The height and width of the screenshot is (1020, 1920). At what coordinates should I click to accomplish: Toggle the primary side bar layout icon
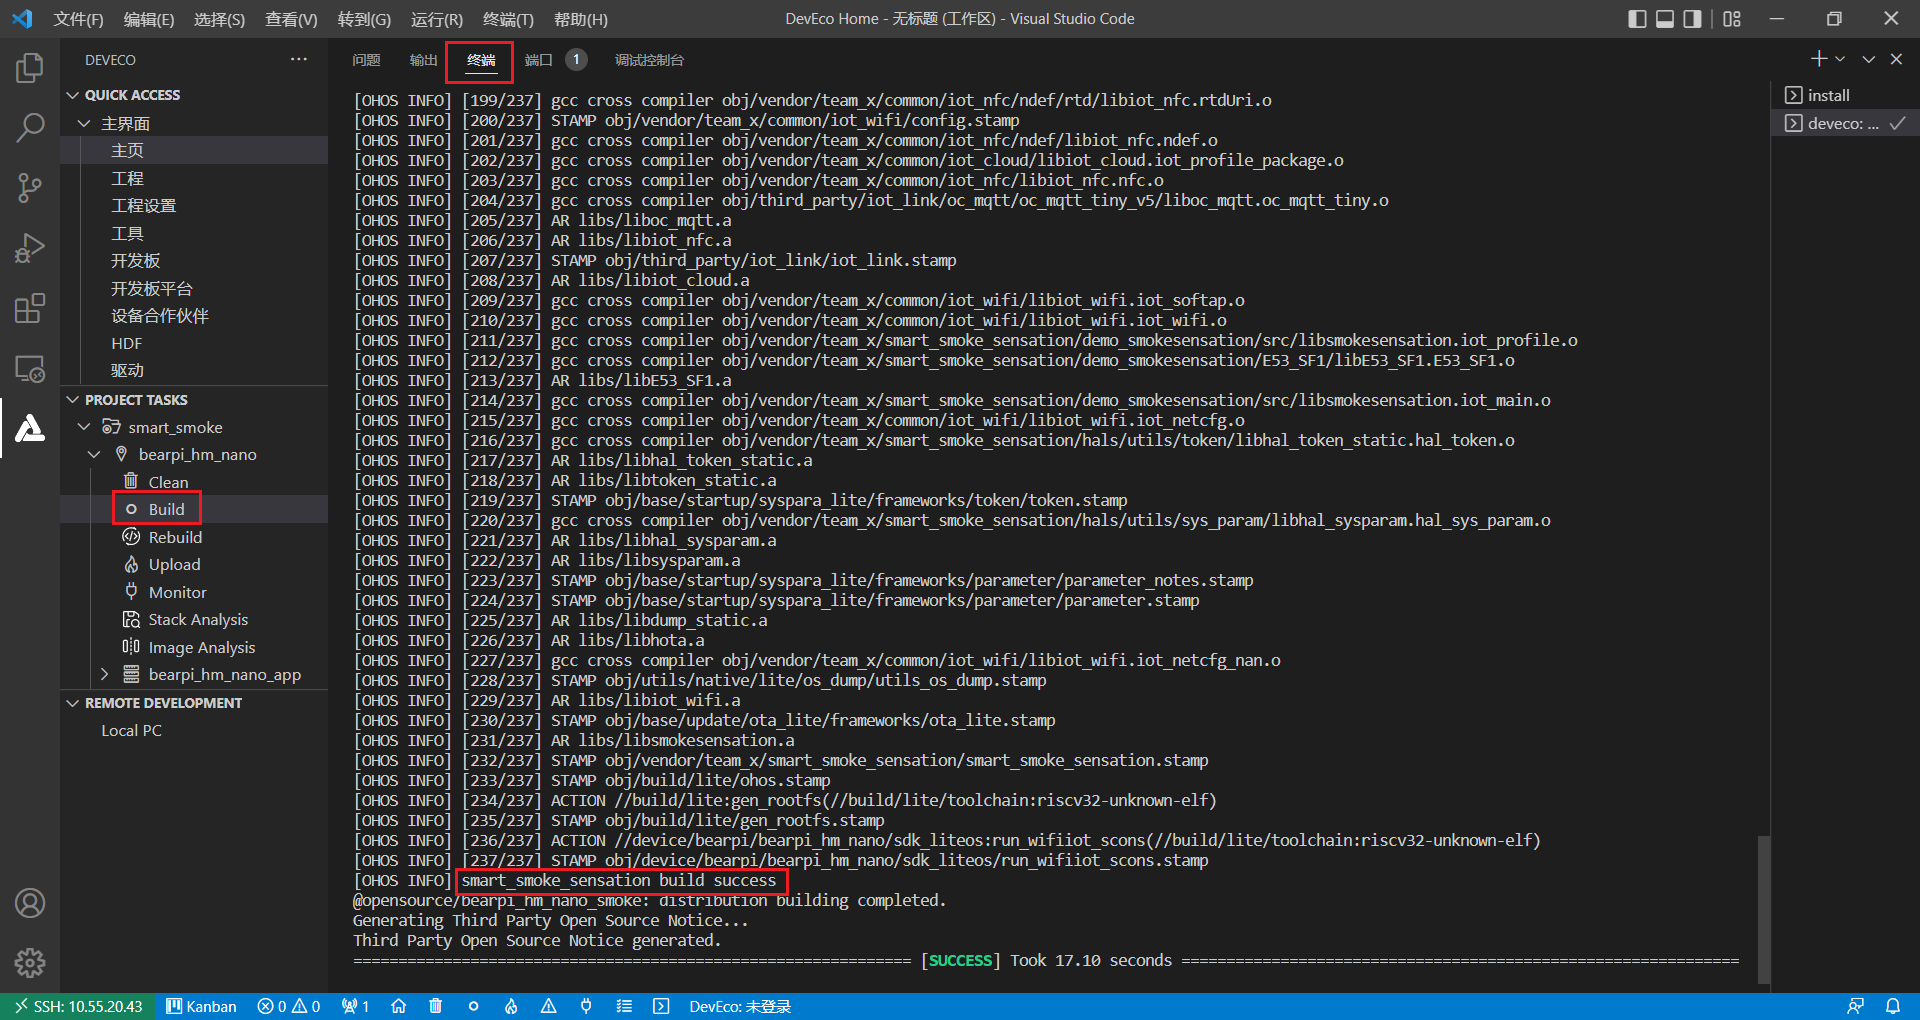1637,19
